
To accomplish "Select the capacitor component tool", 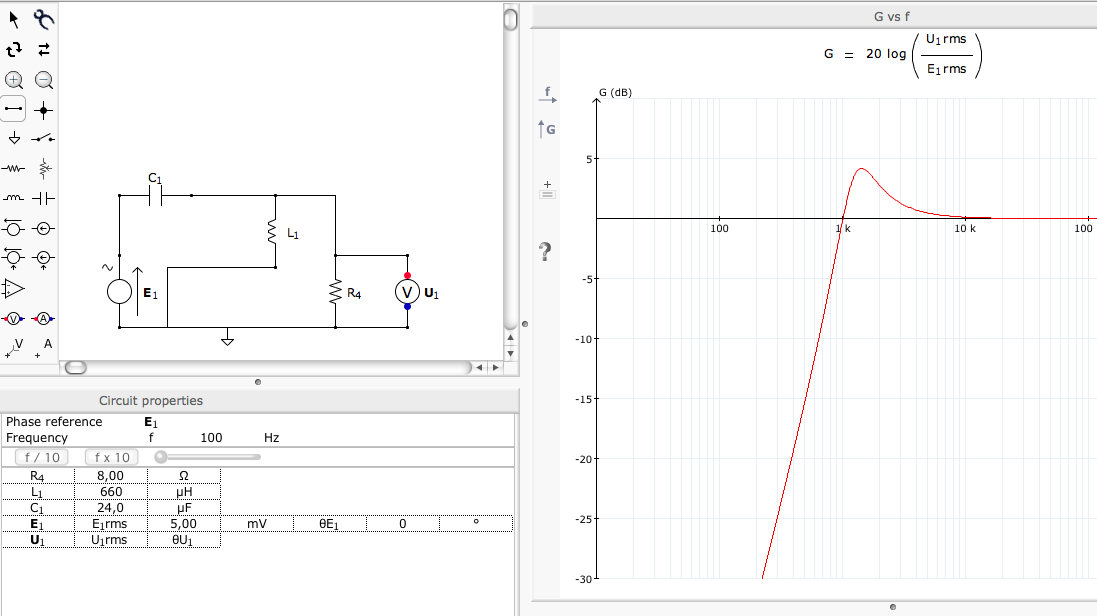I will pyautogui.click(x=43, y=198).
